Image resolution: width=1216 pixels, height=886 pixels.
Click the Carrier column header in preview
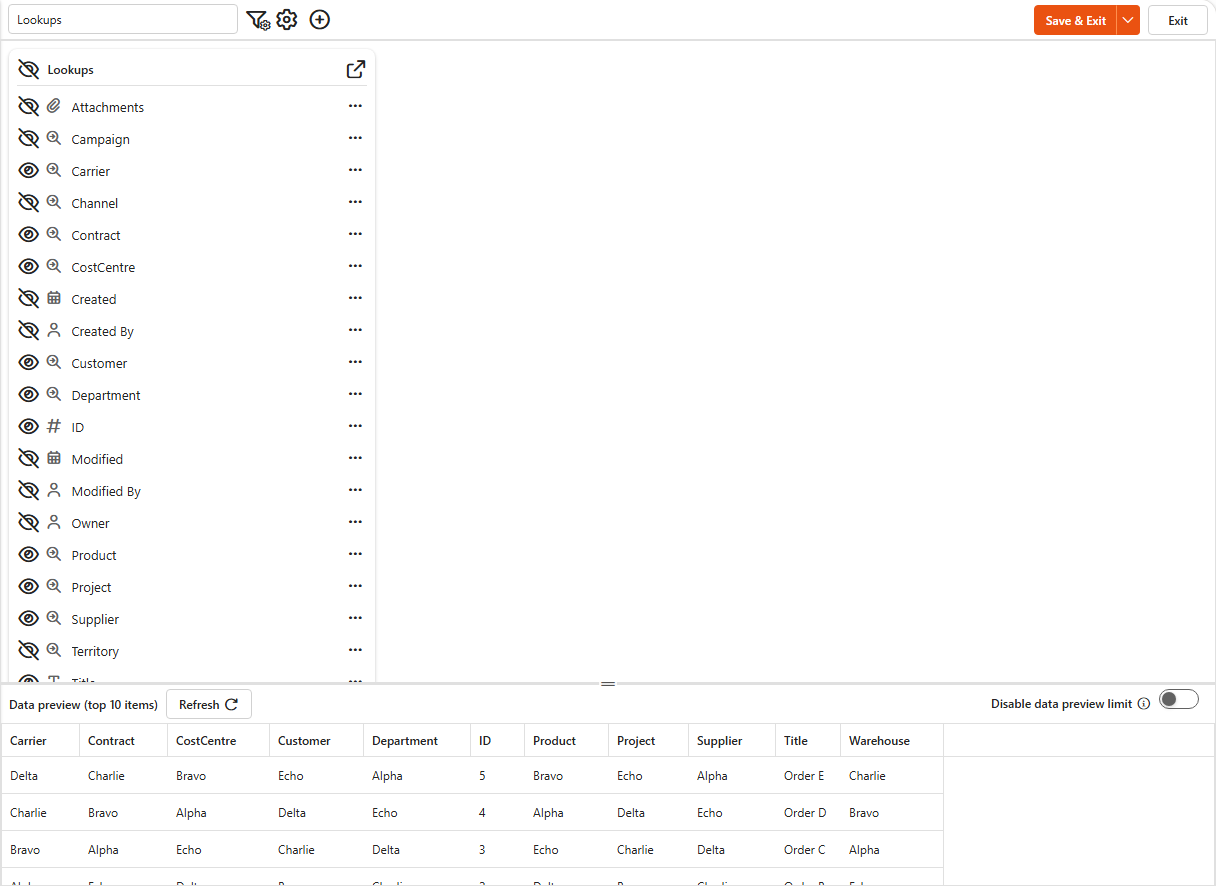(x=40, y=741)
